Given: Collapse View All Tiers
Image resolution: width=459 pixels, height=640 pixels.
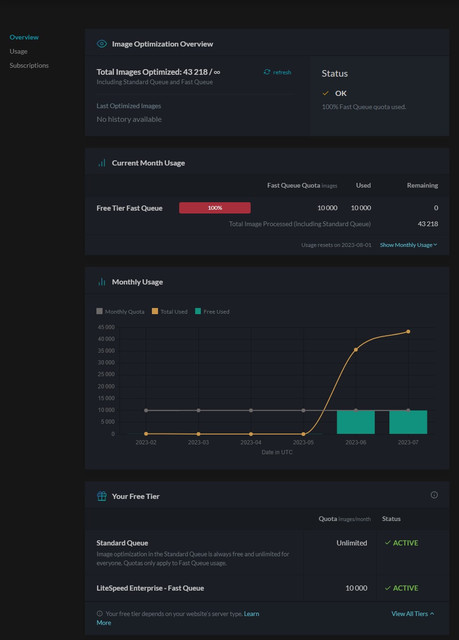Looking at the screenshot, I should tap(412, 613).
